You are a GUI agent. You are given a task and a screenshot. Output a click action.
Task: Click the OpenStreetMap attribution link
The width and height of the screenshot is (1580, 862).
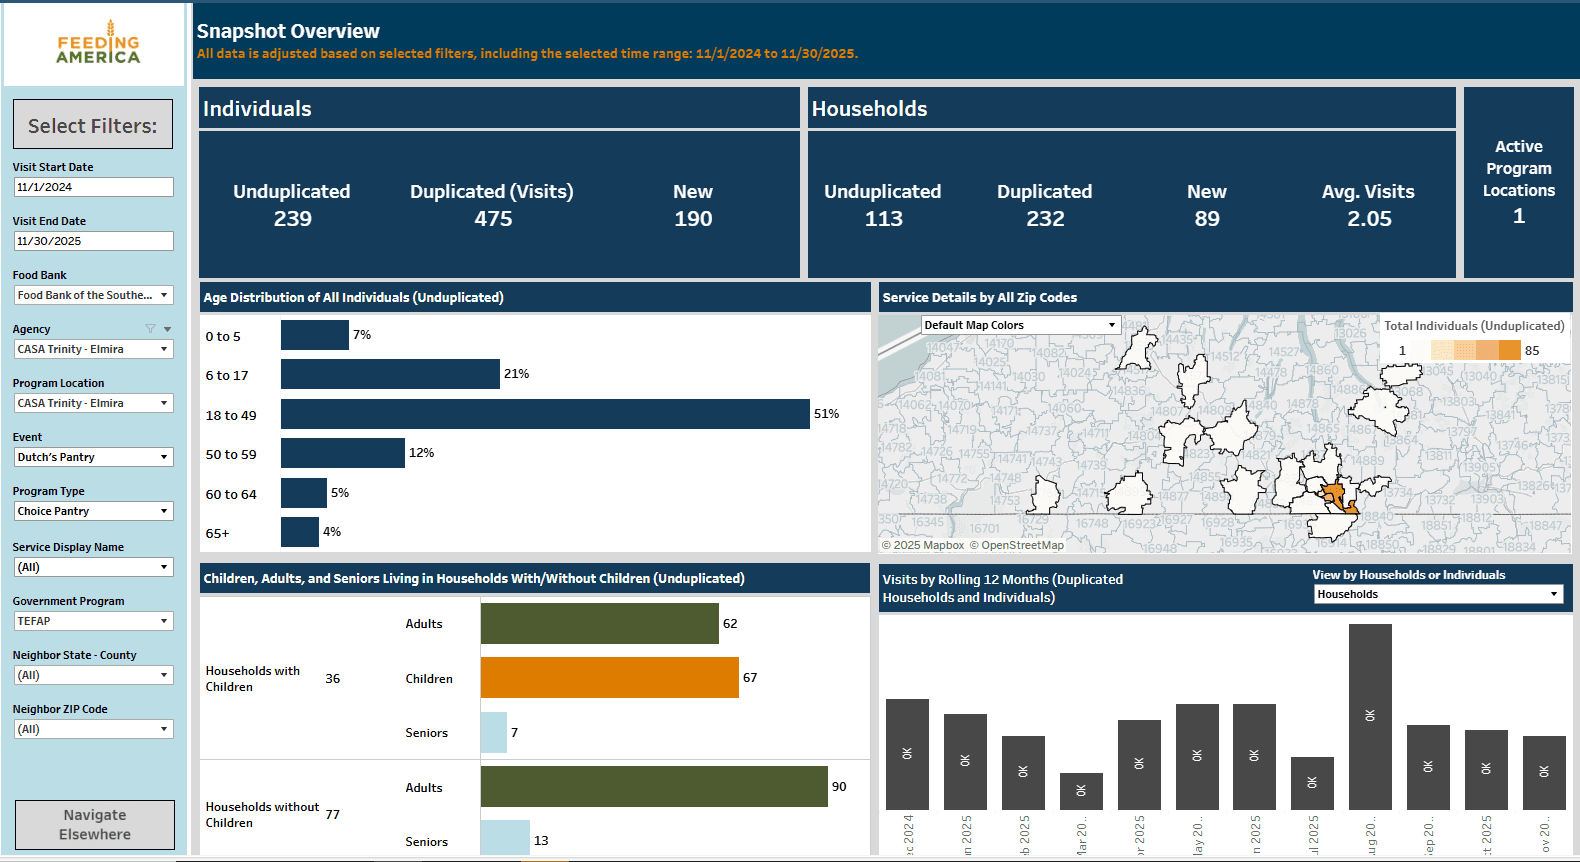[1022, 545]
